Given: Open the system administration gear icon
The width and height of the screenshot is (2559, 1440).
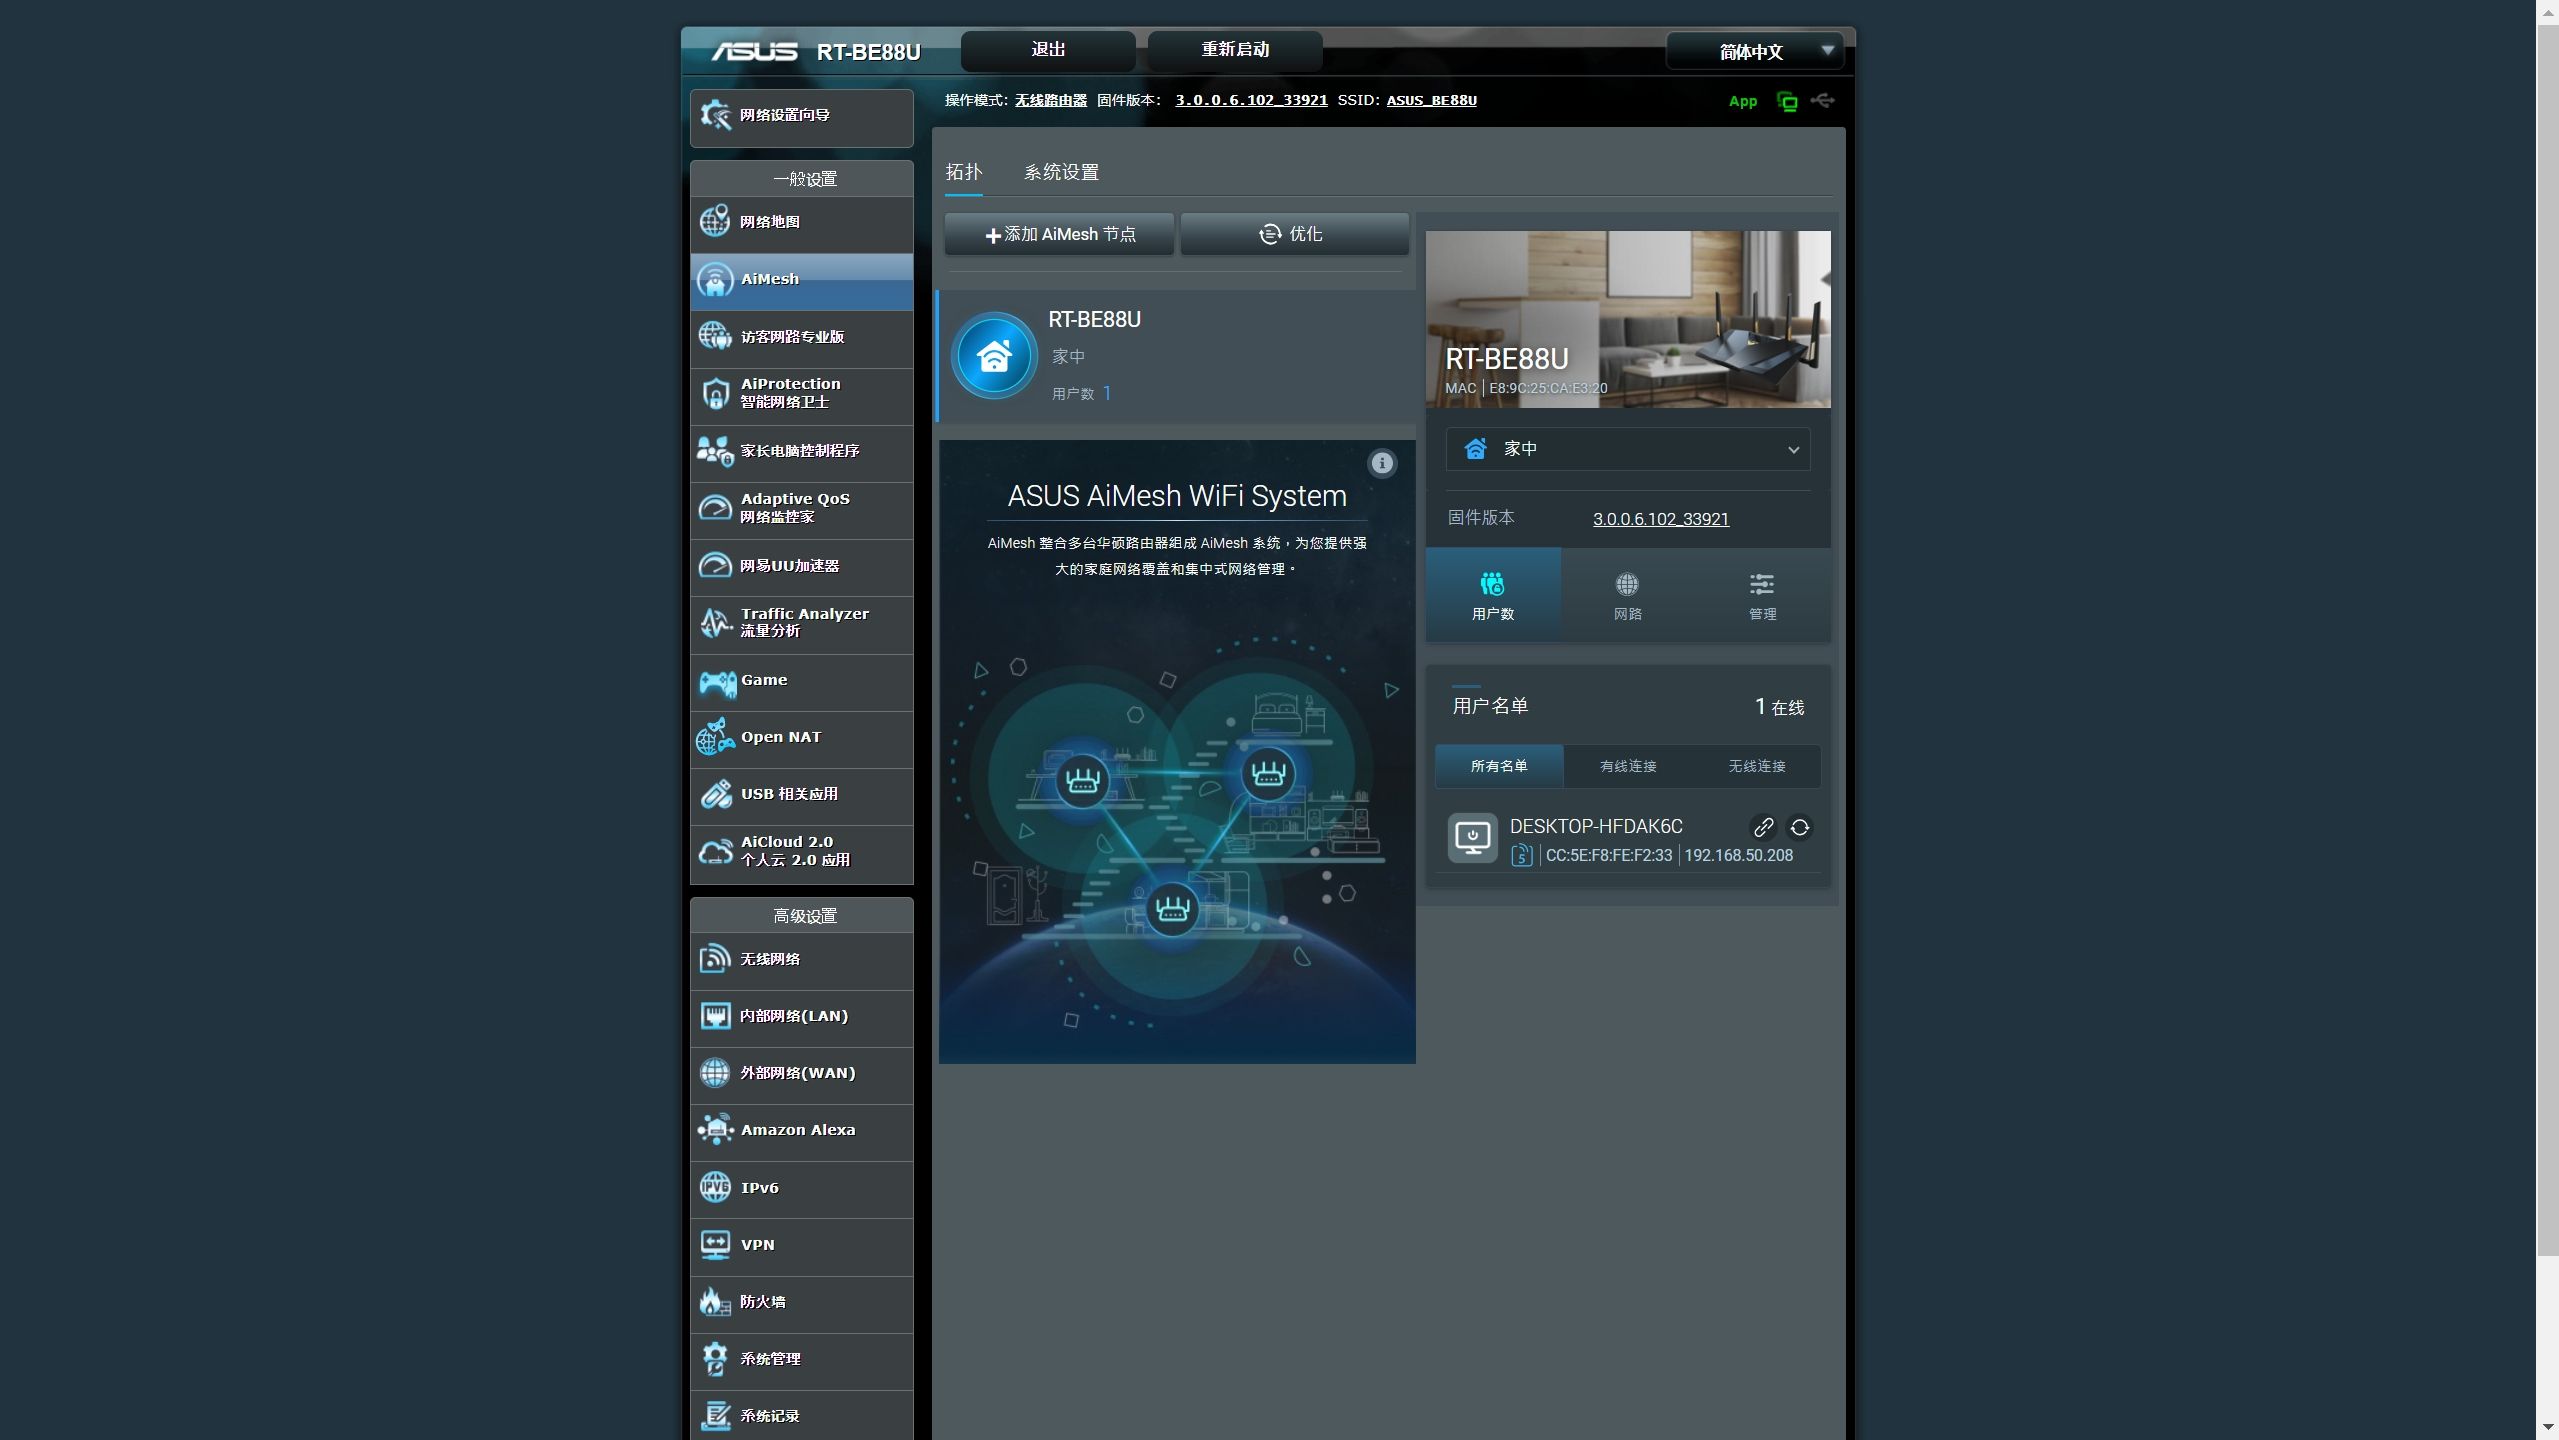Looking at the screenshot, I should (x=715, y=1359).
